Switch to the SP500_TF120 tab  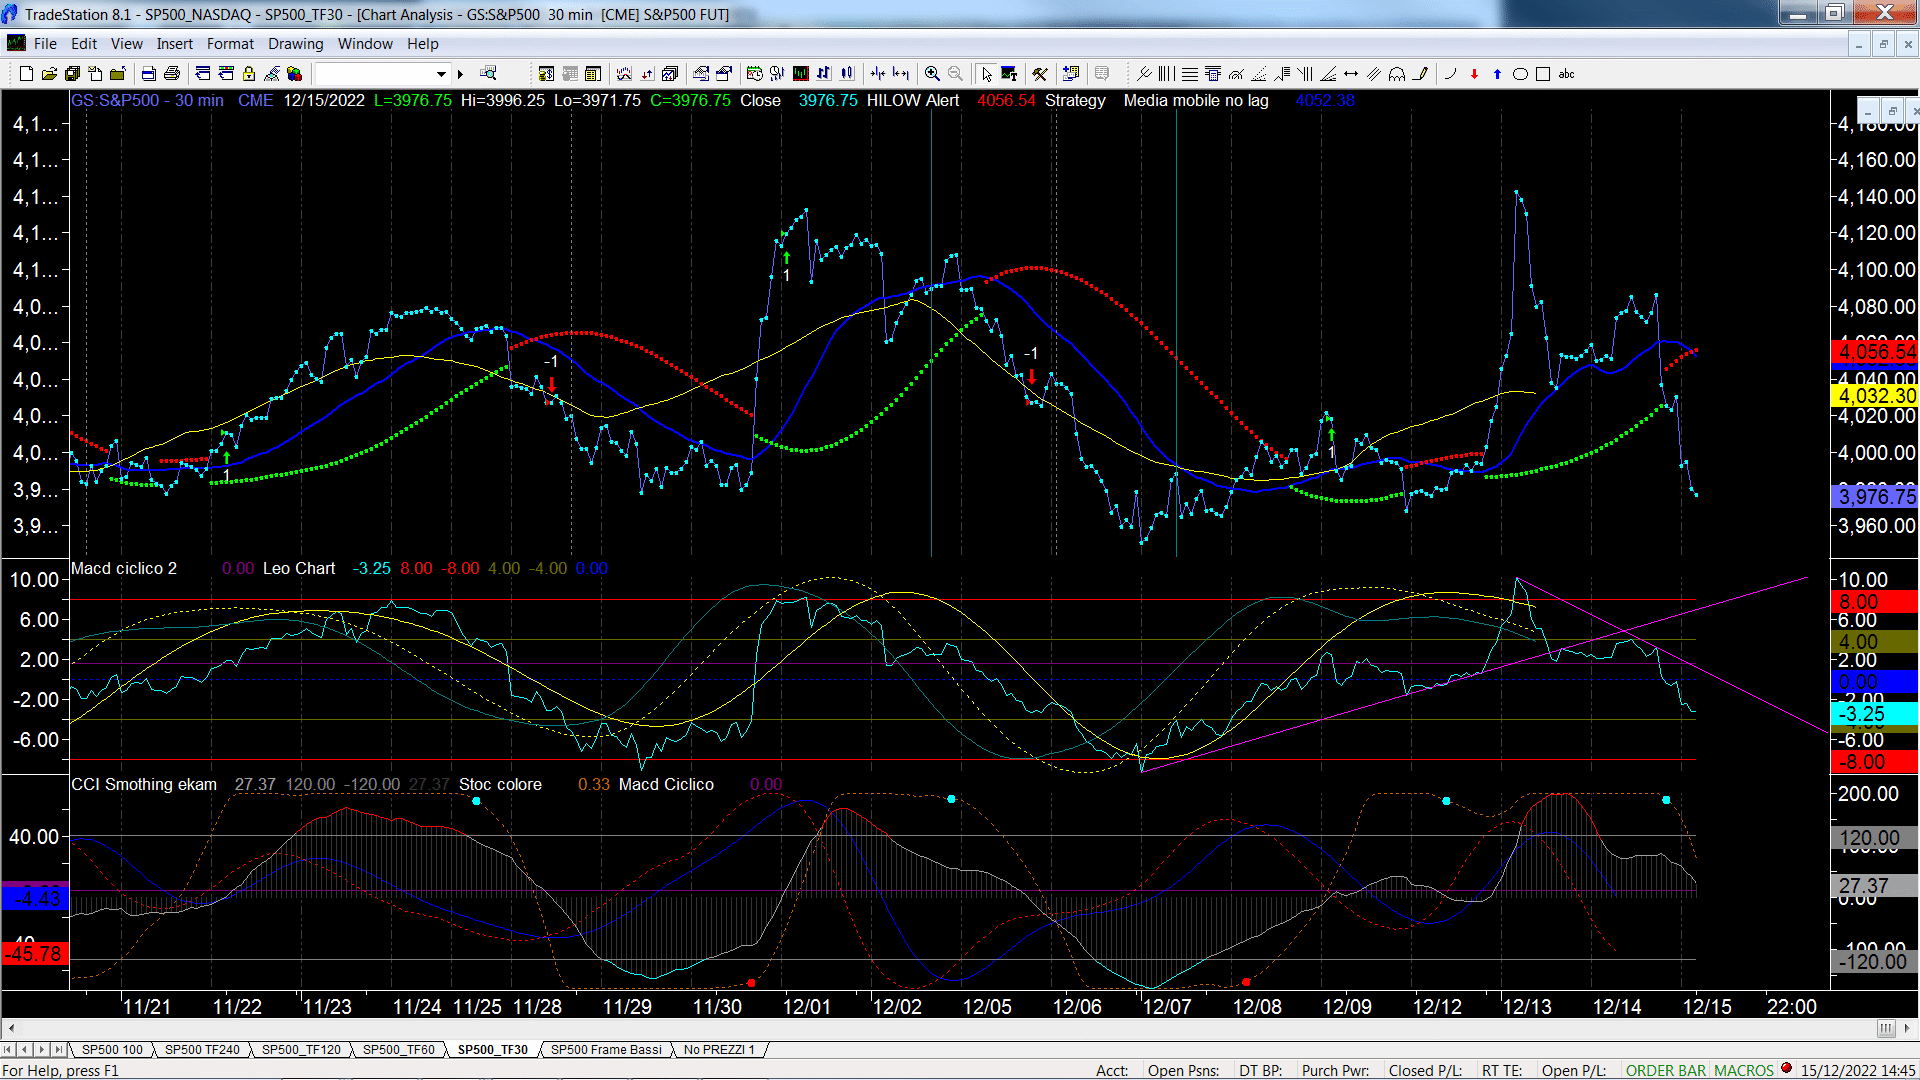tap(301, 1050)
